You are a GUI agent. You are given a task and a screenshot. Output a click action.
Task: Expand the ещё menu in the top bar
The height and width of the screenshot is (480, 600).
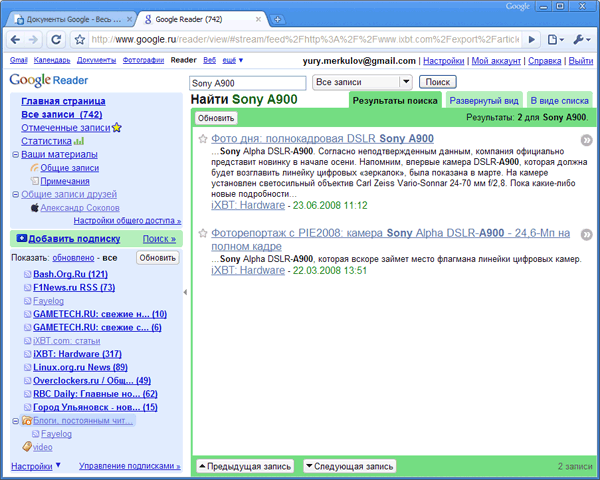[x=233, y=60]
